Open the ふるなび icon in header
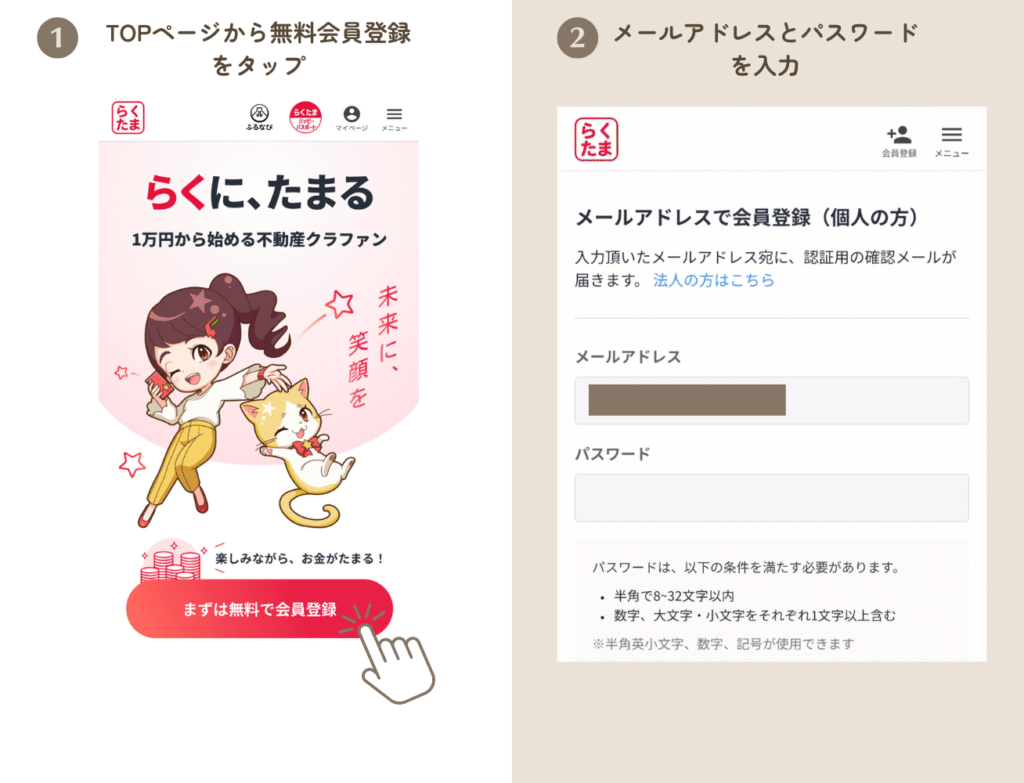This screenshot has width=1024, height=783. 259,118
